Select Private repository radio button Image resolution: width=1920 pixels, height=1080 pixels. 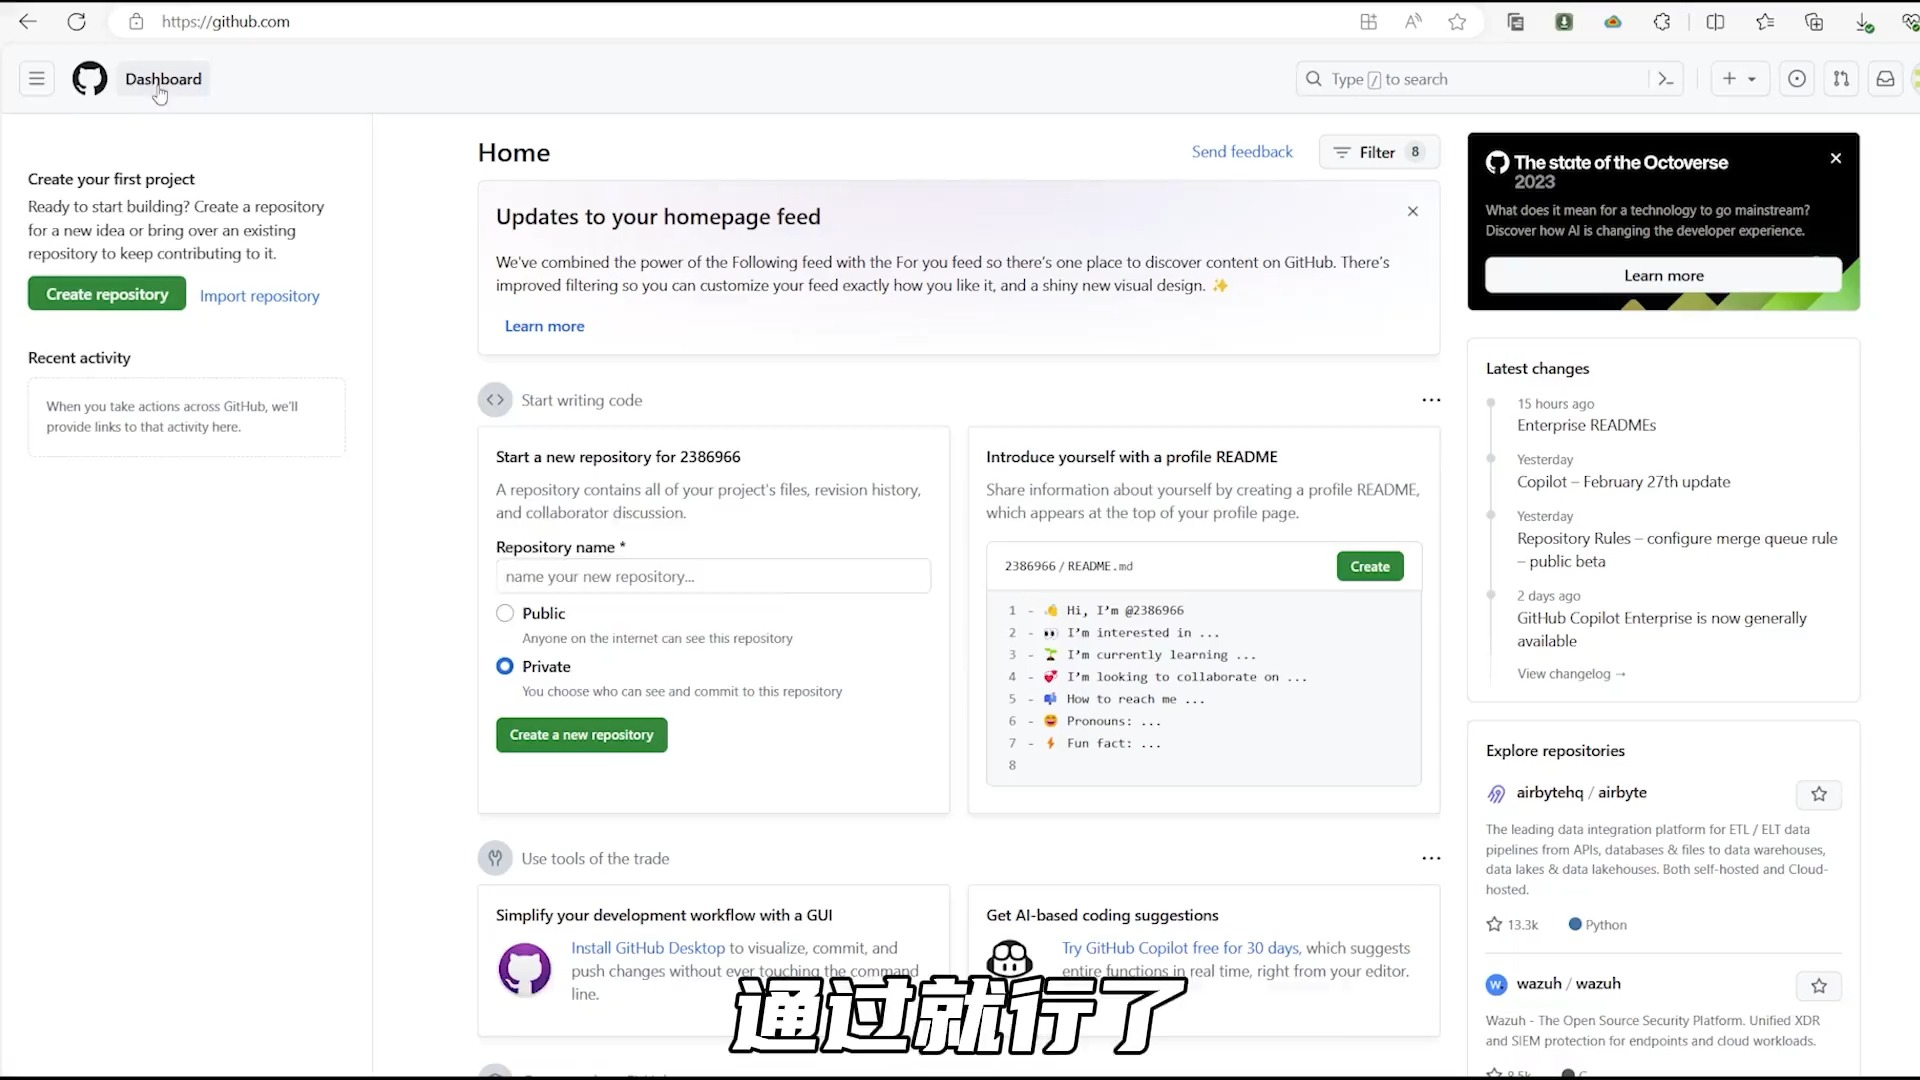pos(504,666)
